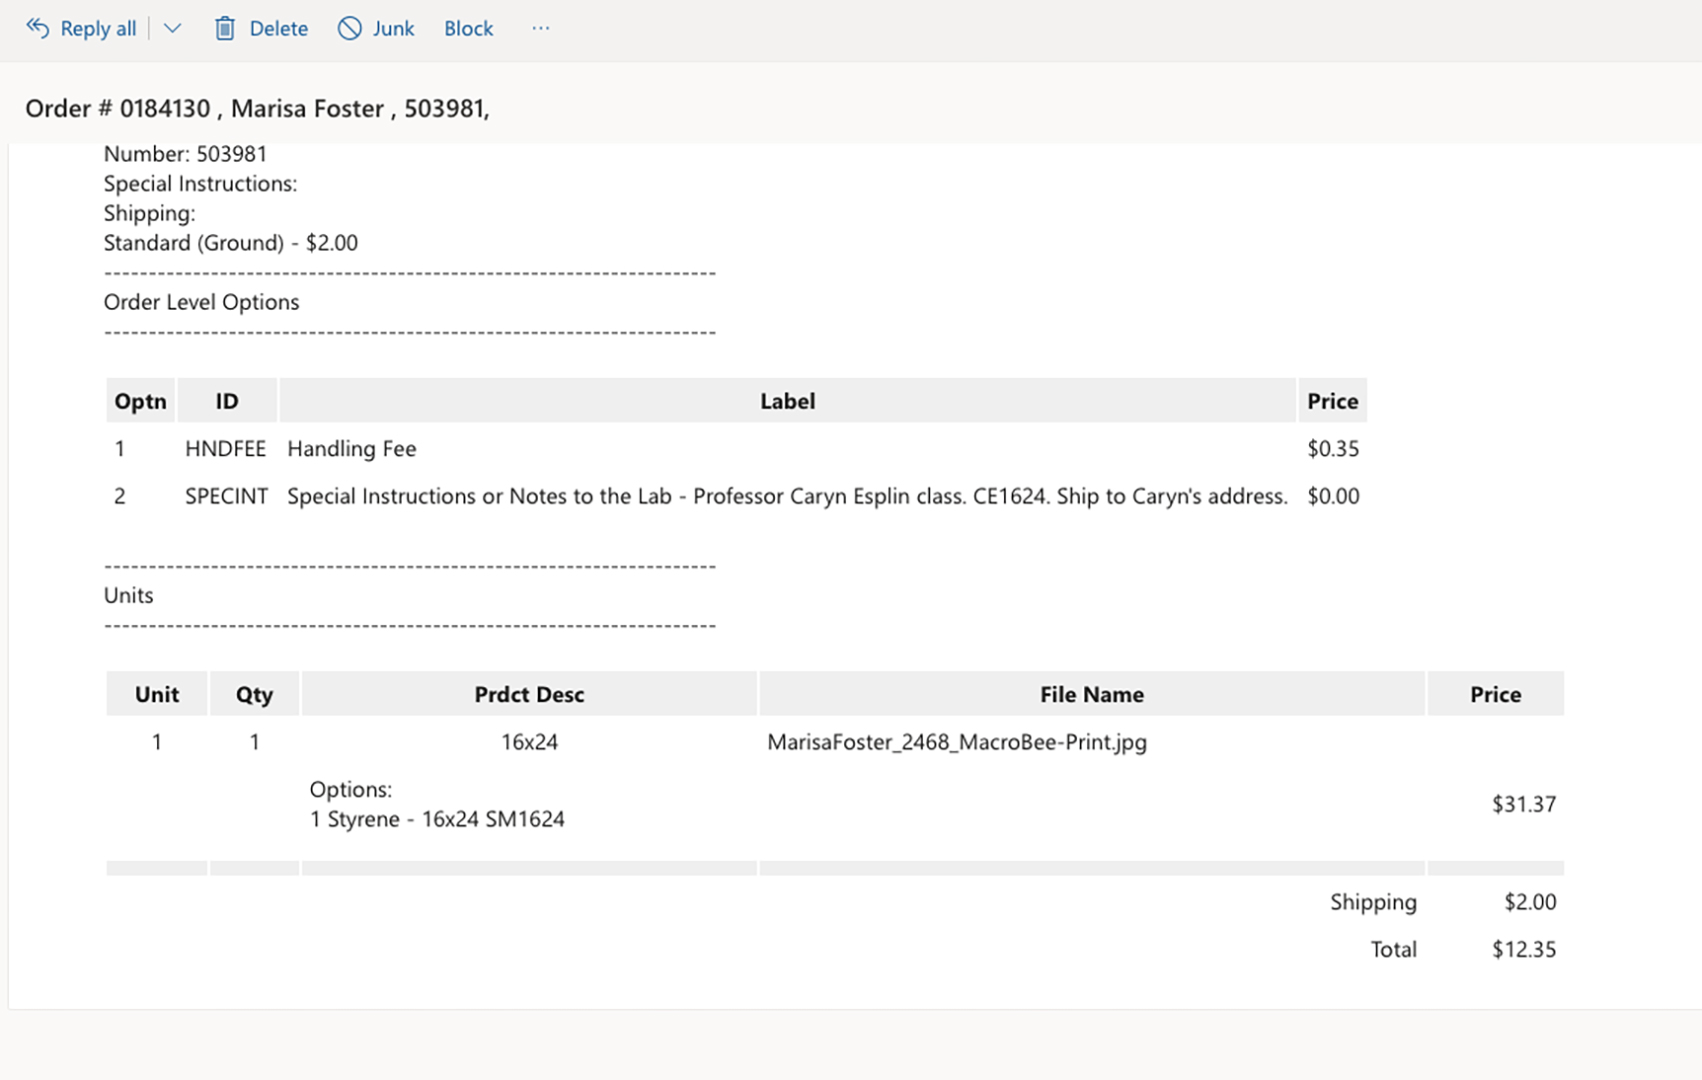
Task: Click the Prdct Desc column header
Action: tap(529, 694)
